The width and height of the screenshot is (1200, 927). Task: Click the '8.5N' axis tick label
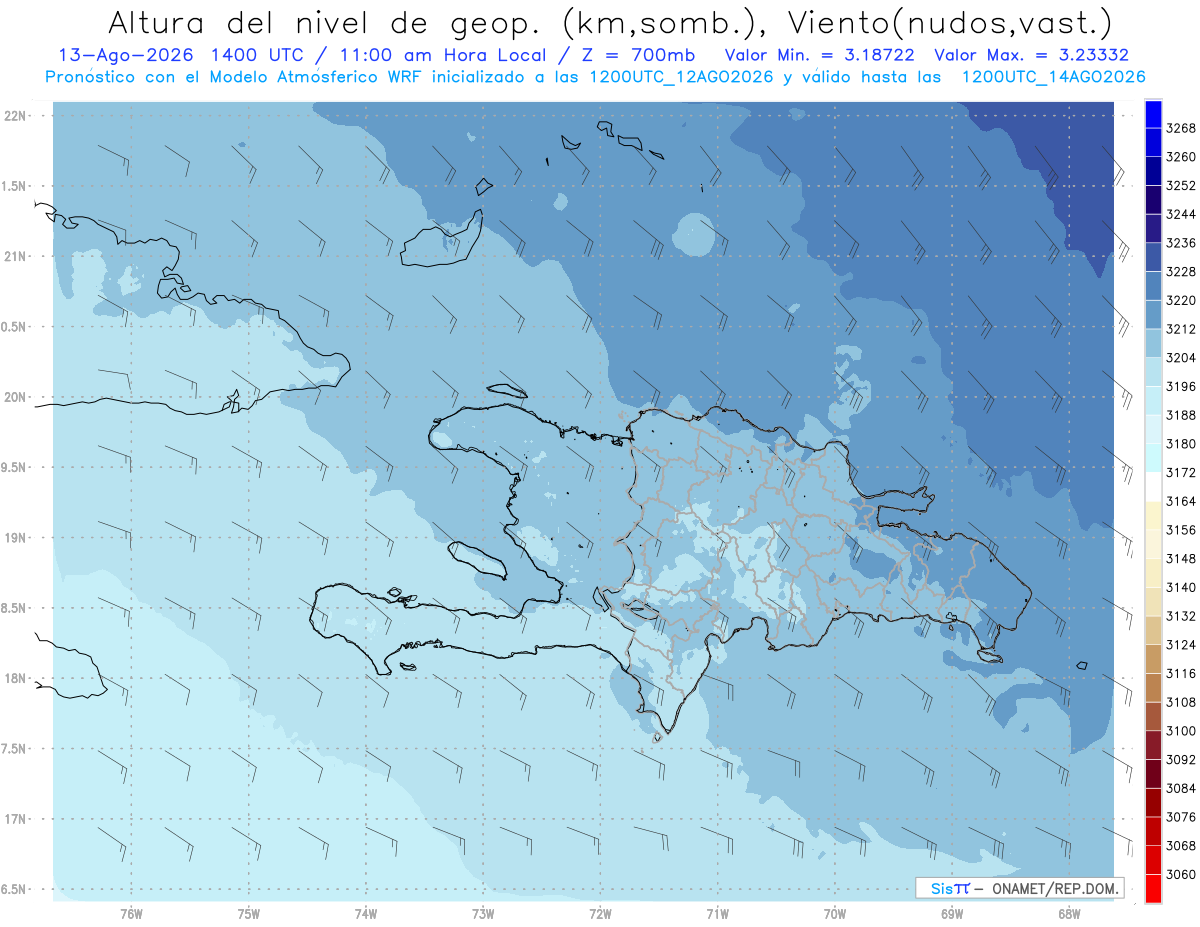tap(14, 609)
